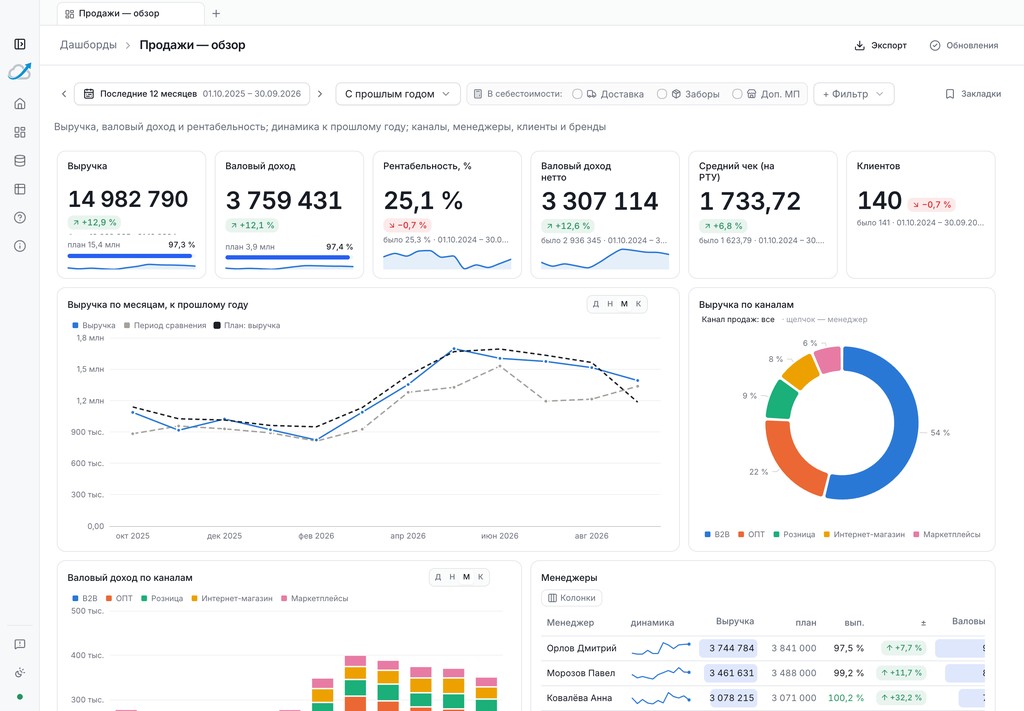1024x711 pixels.
Task: Open the dashboards grid icon in sidebar
Action: [20, 133]
